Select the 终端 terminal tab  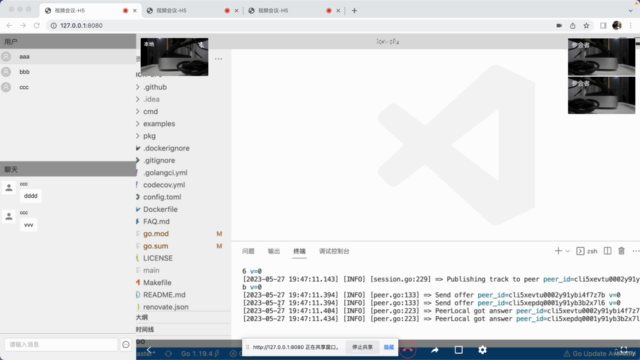pos(299,251)
